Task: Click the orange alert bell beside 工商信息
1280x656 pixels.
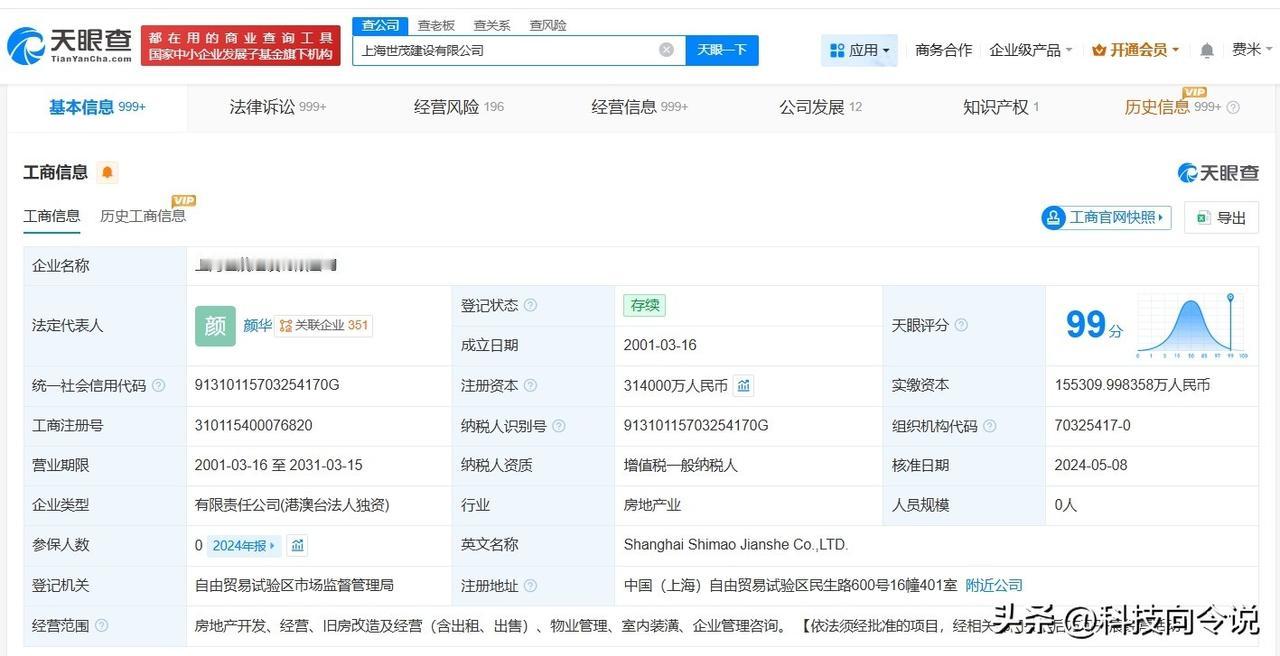Action: tap(107, 172)
